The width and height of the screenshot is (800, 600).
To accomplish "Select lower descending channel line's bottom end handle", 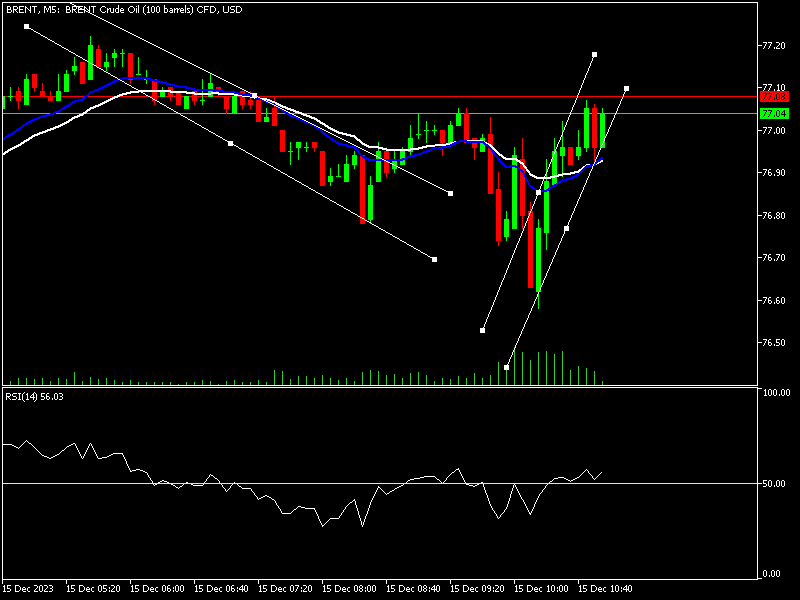I will [434, 259].
